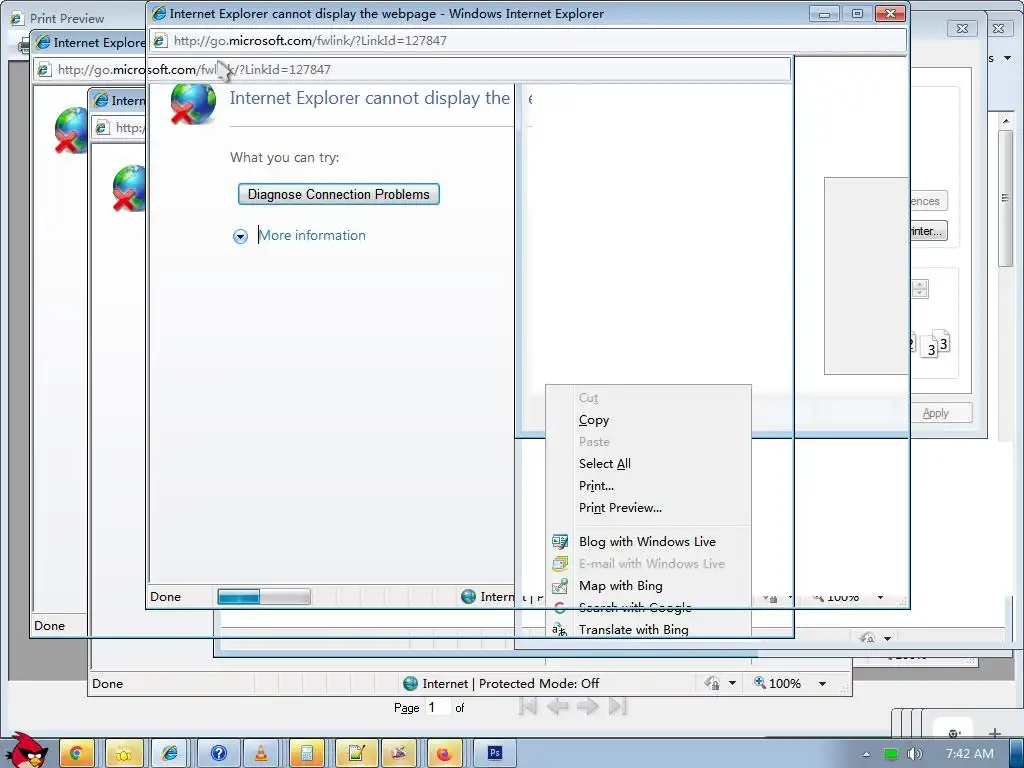Click page icon in frontmost address bar
1024x768 pixels.
pyautogui.click(x=160, y=40)
